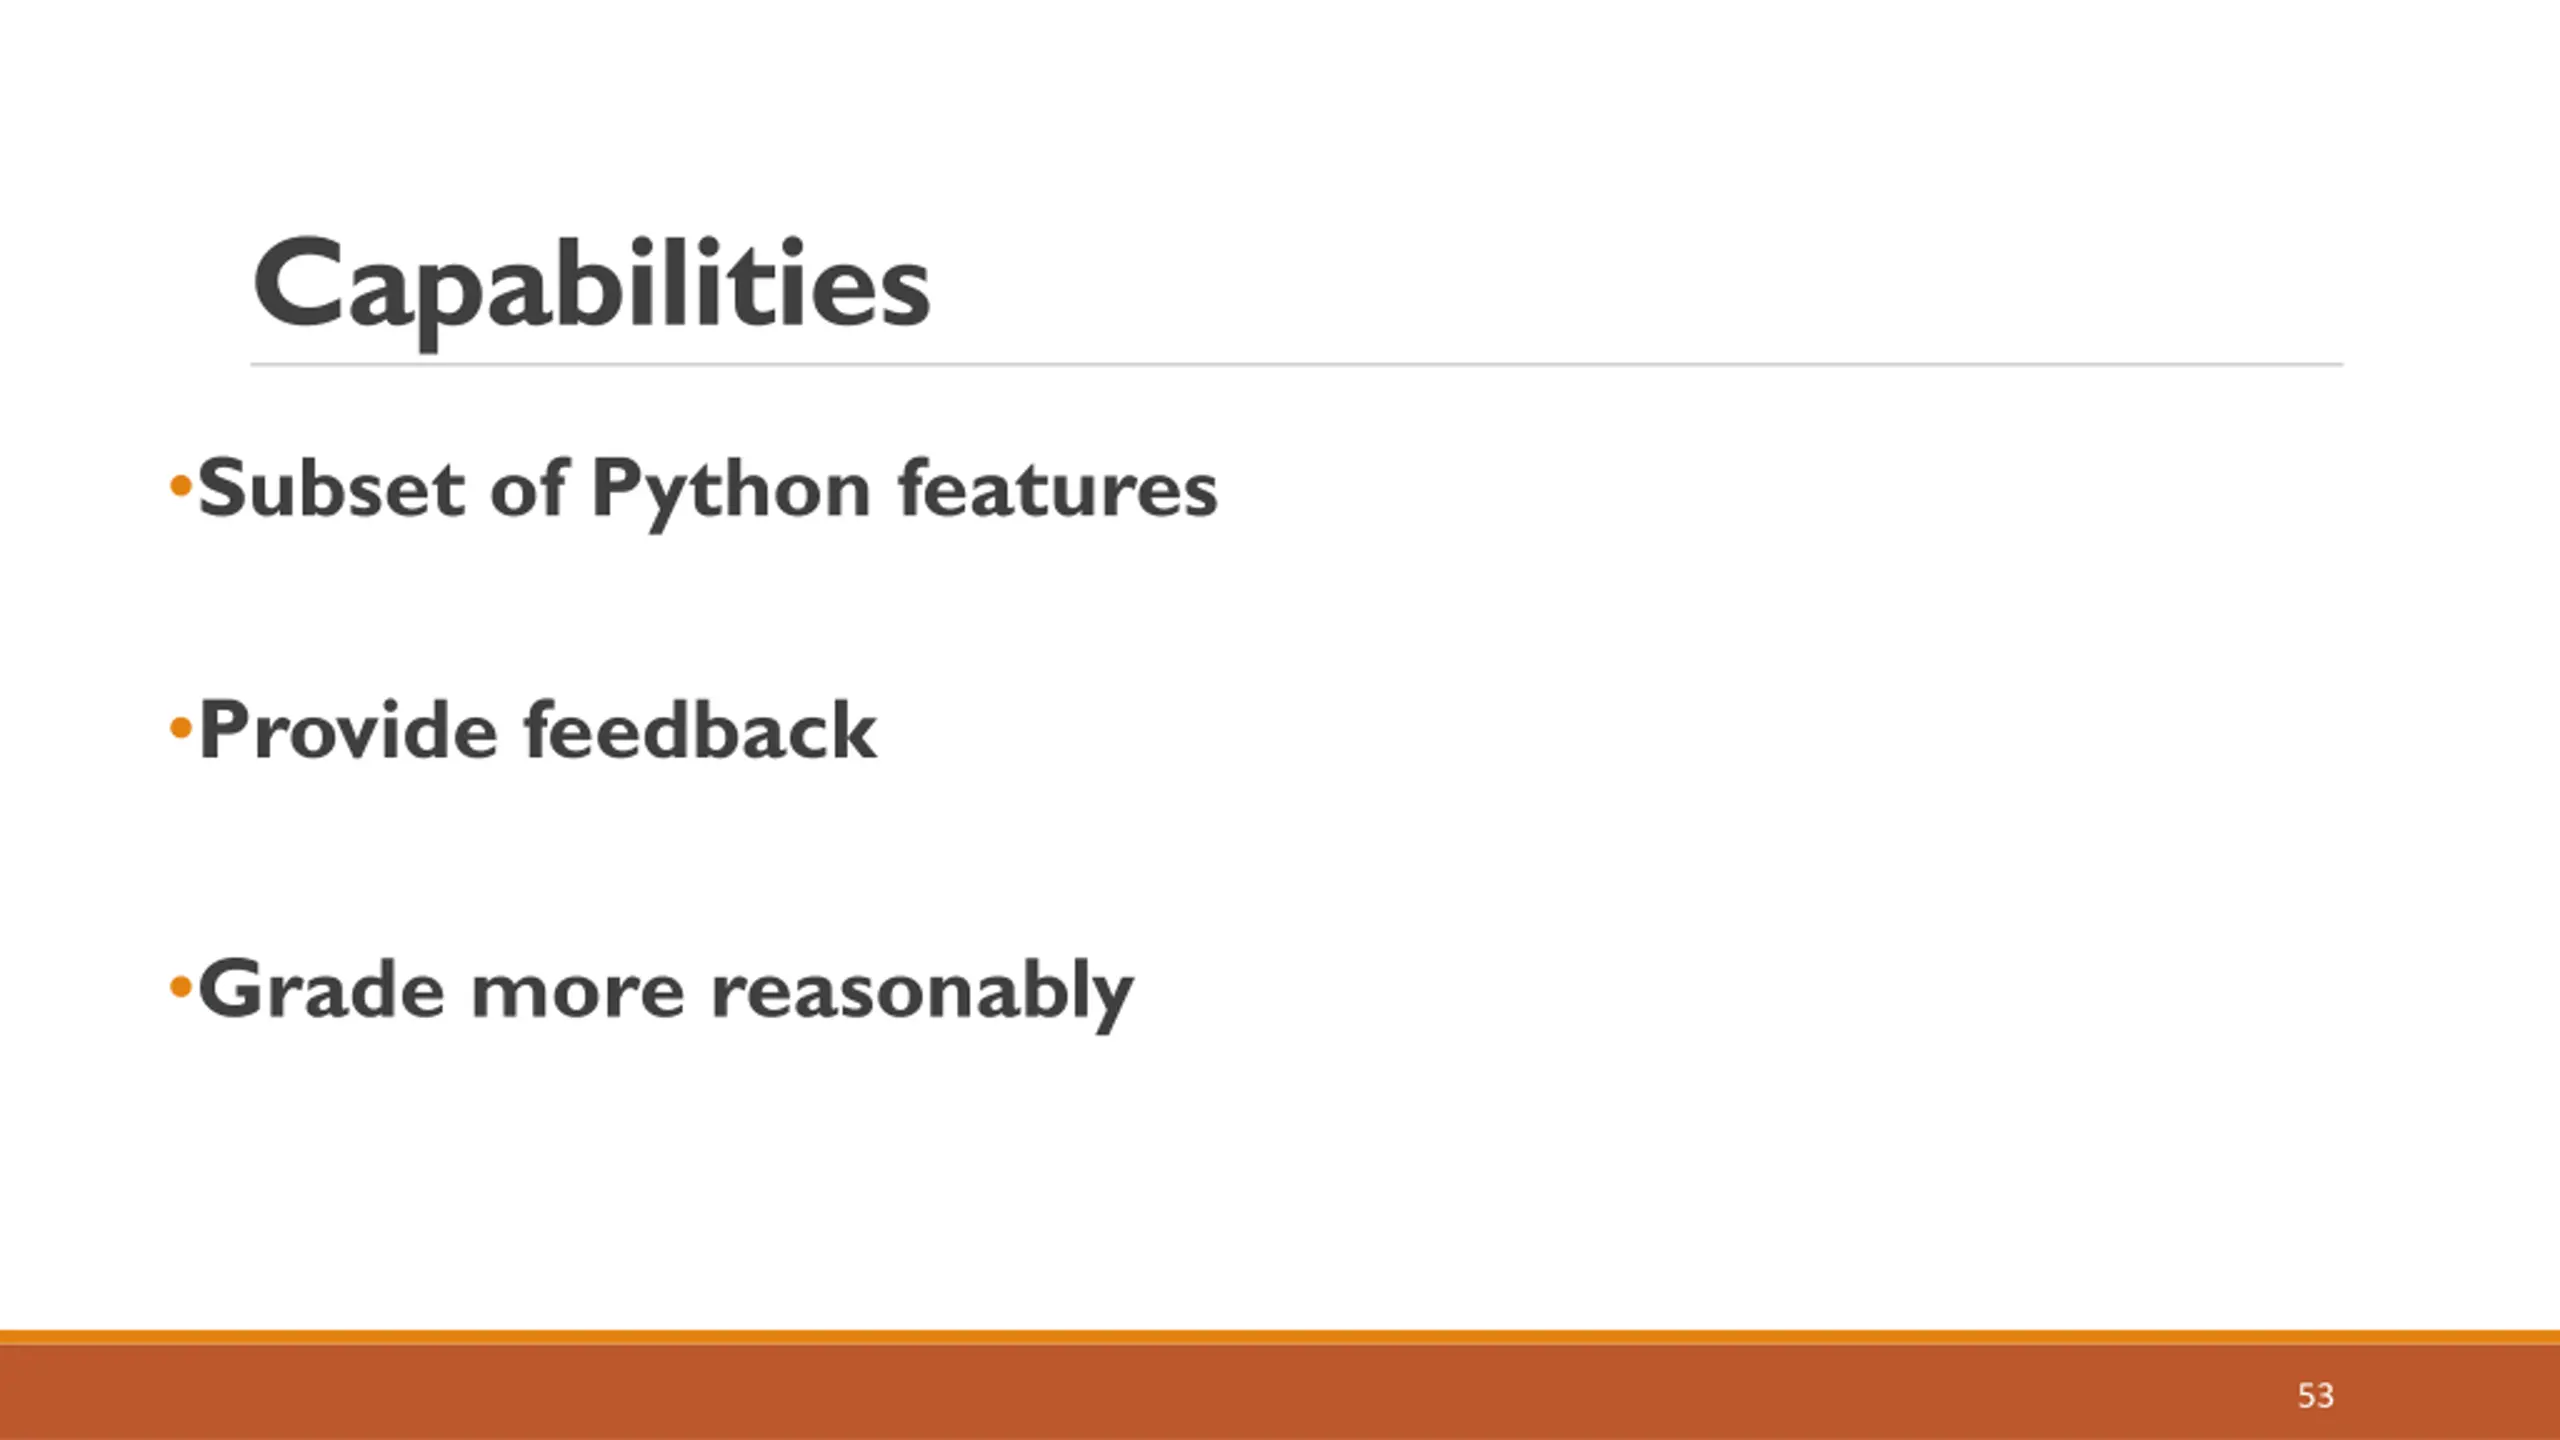Click the slide title "Capabilities"
Viewport: 2560px width, 1440px height.
(x=591, y=286)
